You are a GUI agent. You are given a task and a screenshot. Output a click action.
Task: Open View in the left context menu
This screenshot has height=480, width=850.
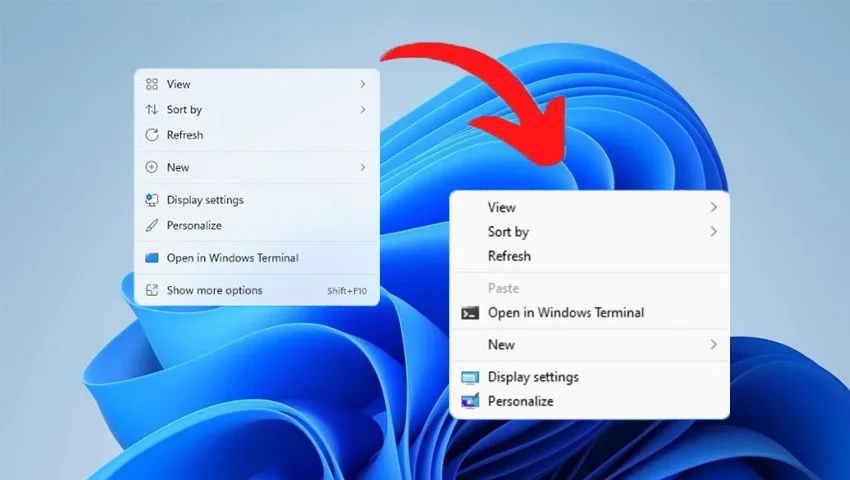pos(257,84)
